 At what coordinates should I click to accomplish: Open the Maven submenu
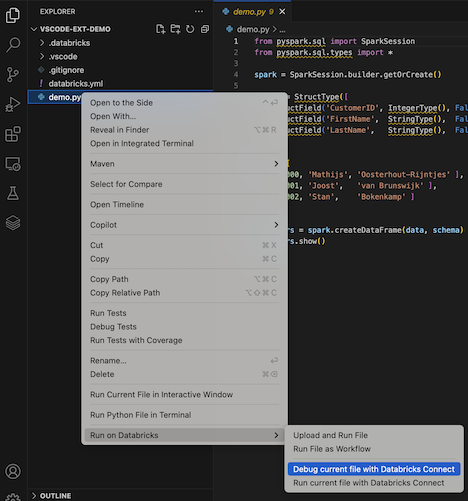click(184, 164)
